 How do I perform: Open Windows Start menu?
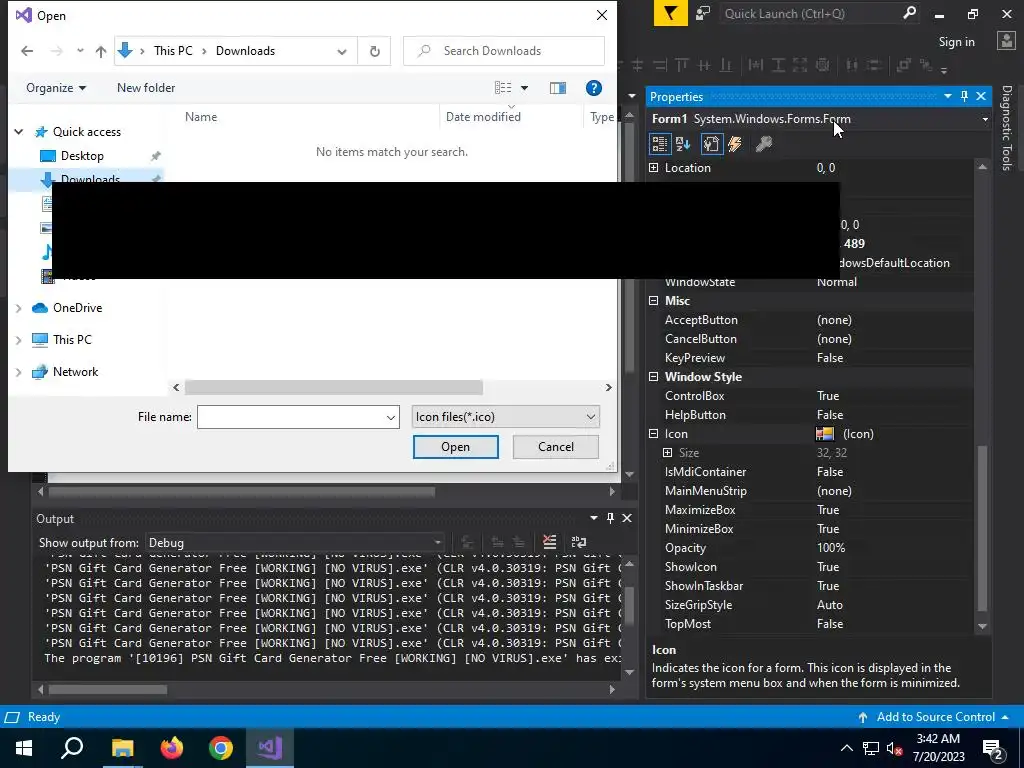point(24,748)
